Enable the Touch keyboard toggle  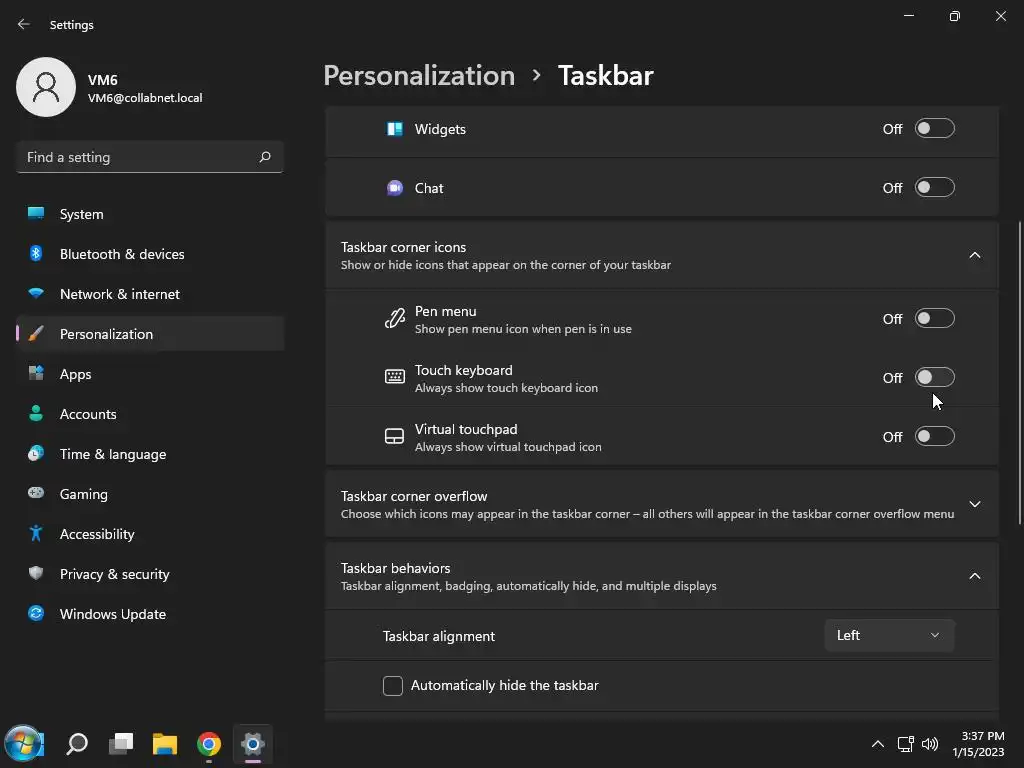point(935,377)
